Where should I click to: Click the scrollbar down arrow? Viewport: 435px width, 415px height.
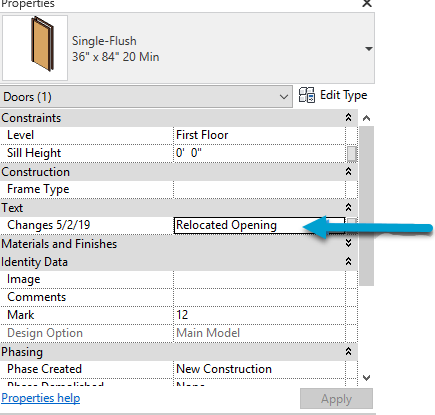pos(366,378)
